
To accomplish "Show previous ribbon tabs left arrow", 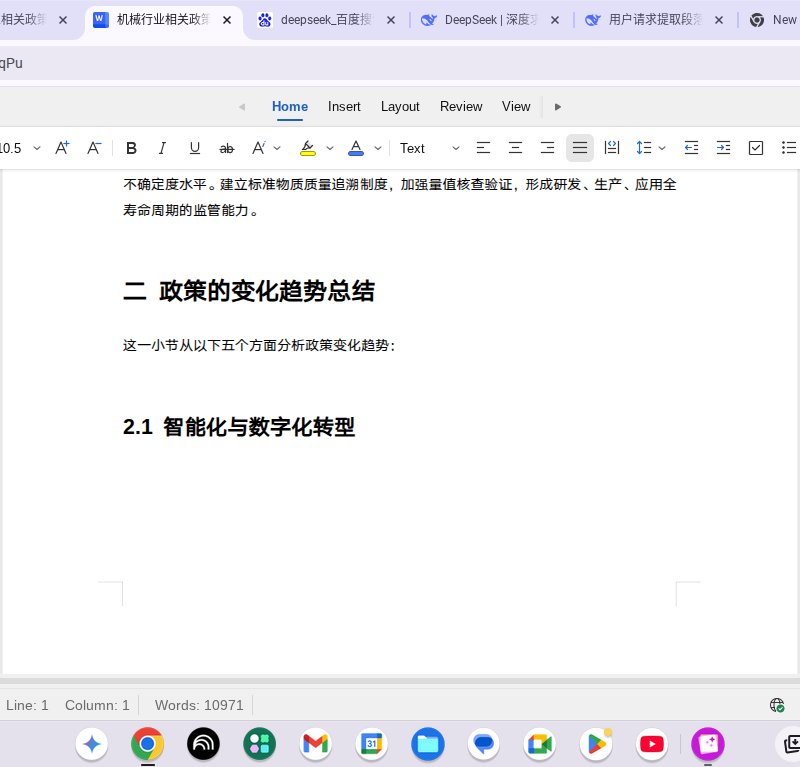I will [242, 107].
